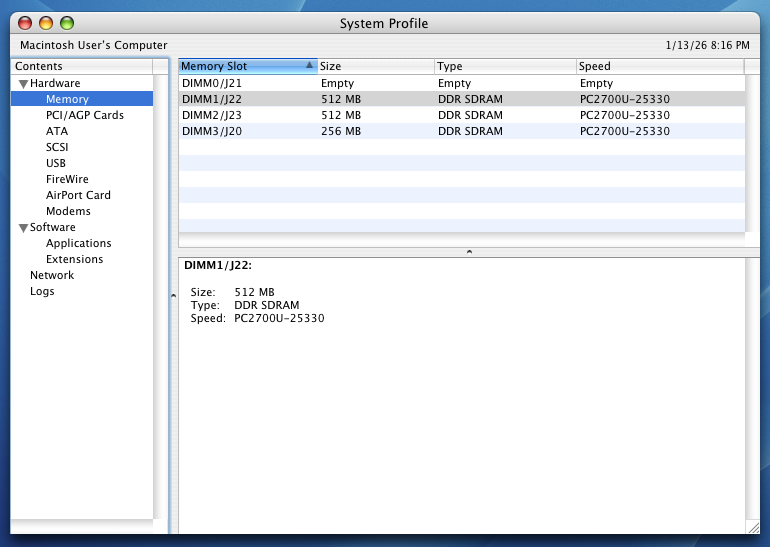Open the Modems section
Viewport: 770px width, 547px height.
tap(68, 211)
